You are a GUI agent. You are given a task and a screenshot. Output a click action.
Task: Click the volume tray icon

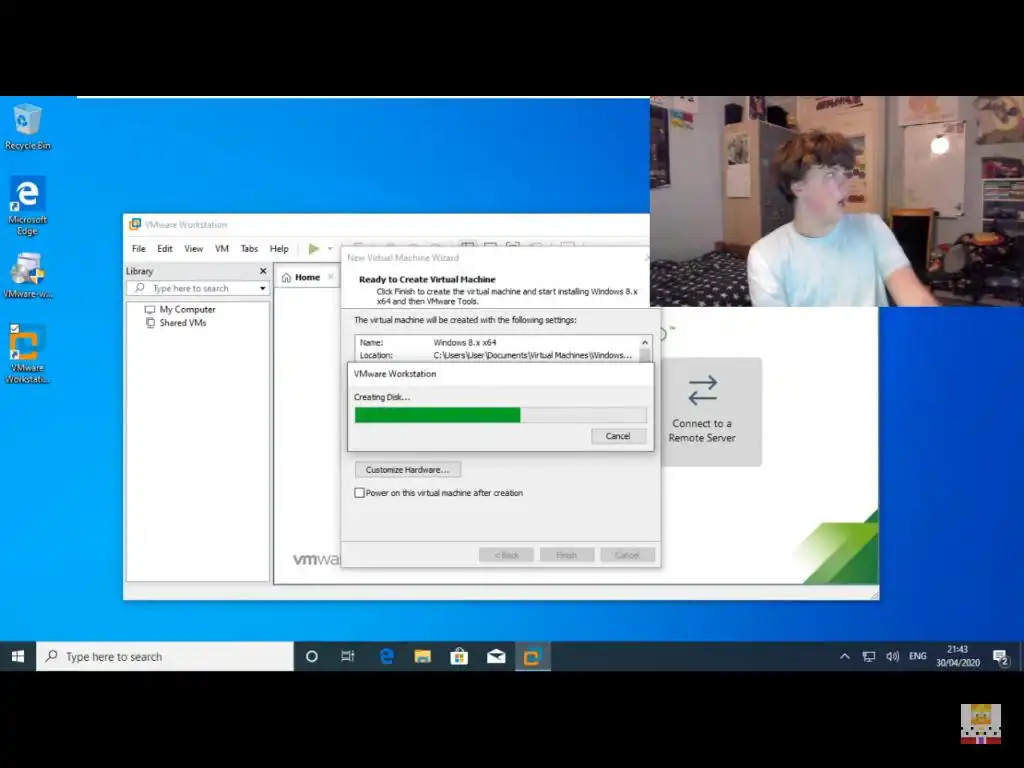892,656
